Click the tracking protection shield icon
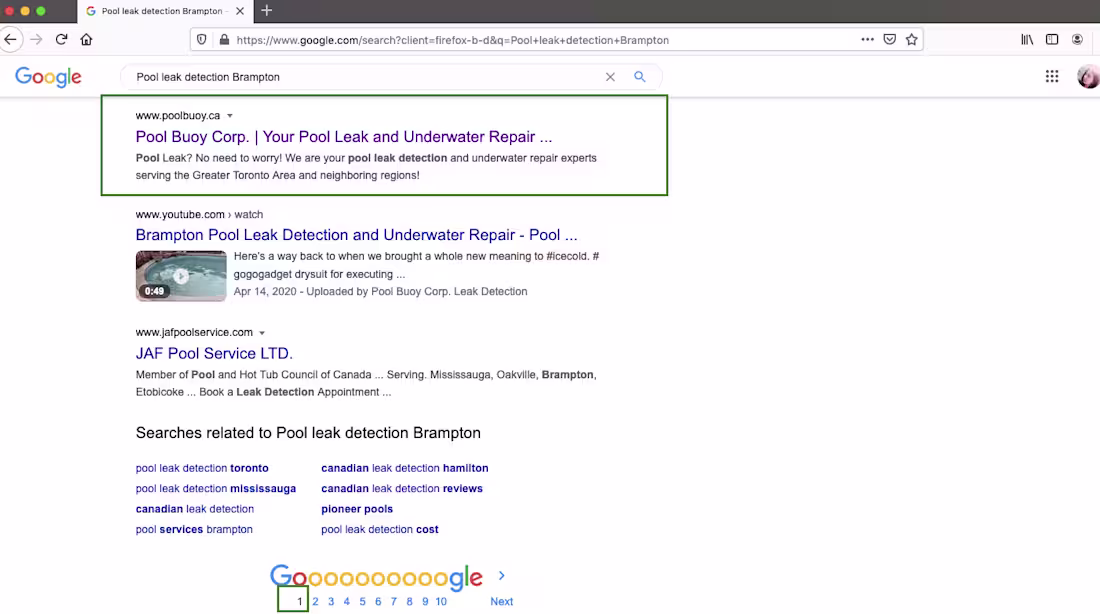1100x614 pixels. [200, 39]
